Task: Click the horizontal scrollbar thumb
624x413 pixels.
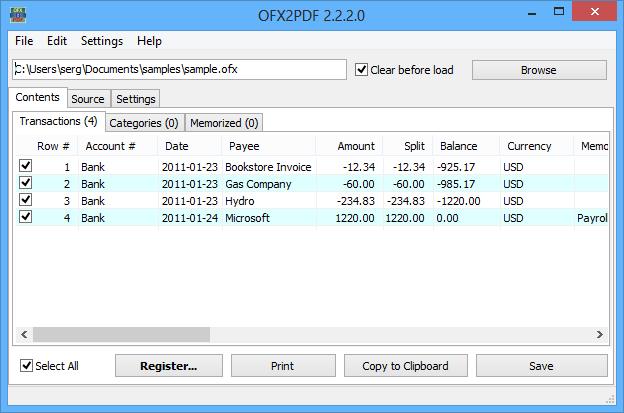Action: [x=121, y=335]
